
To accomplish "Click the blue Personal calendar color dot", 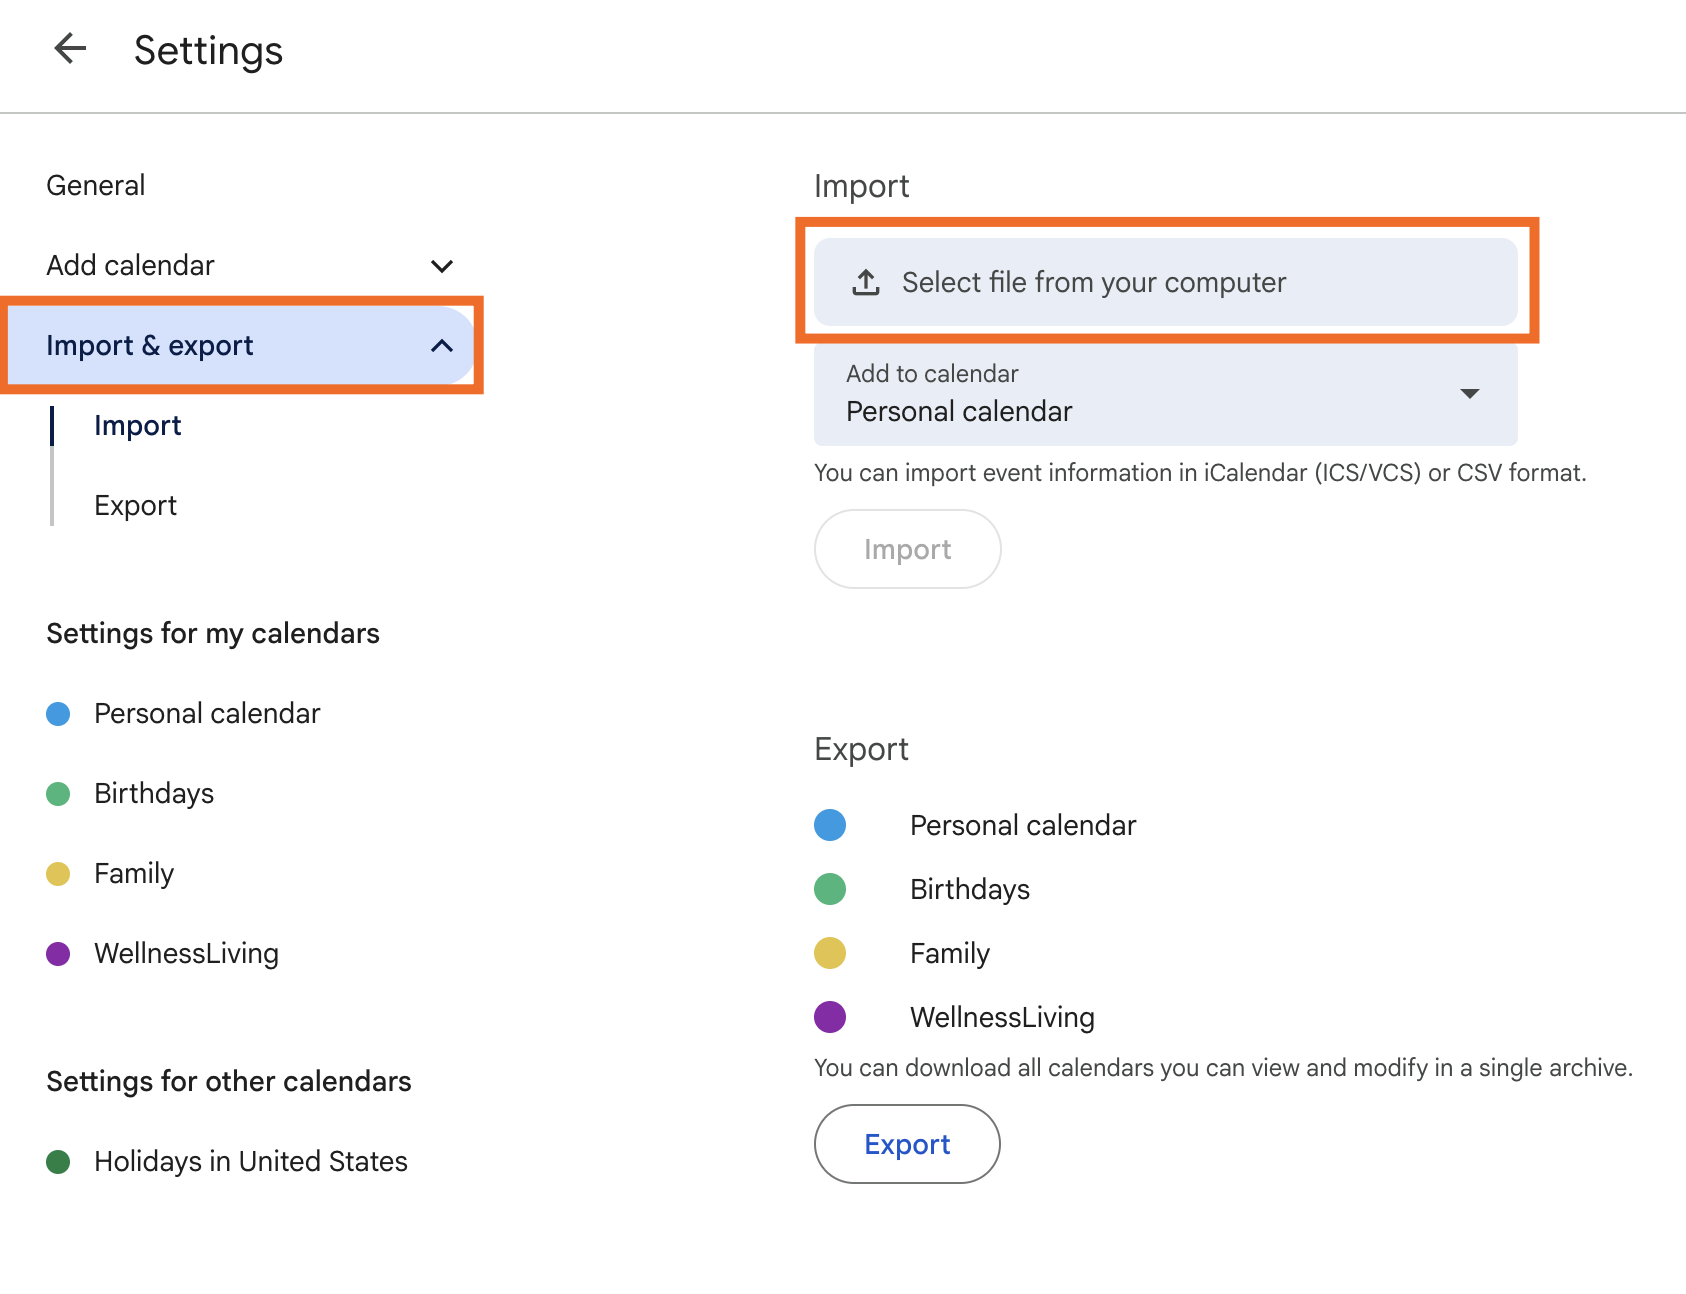I will pyautogui.click(x=57, y=713).
